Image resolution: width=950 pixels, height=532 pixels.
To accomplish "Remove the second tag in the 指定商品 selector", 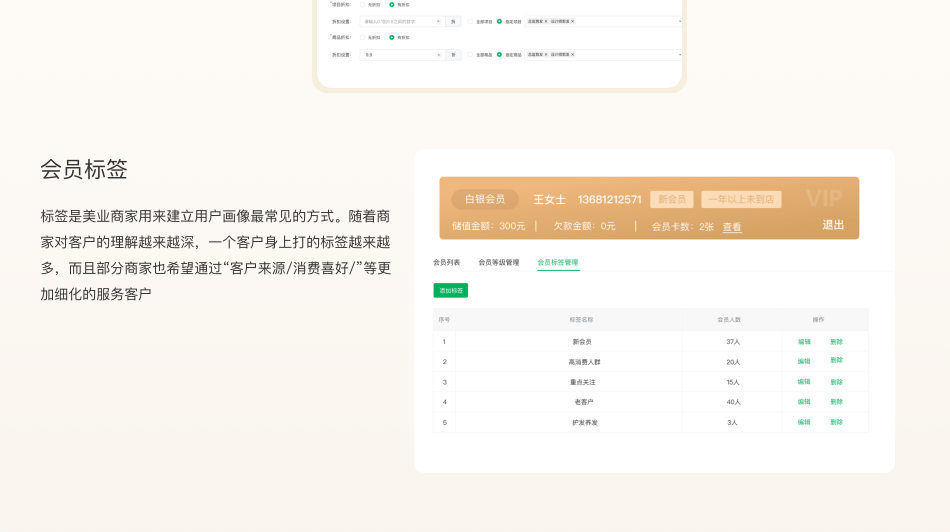I will pyautogui.click(x=572, y=54).
